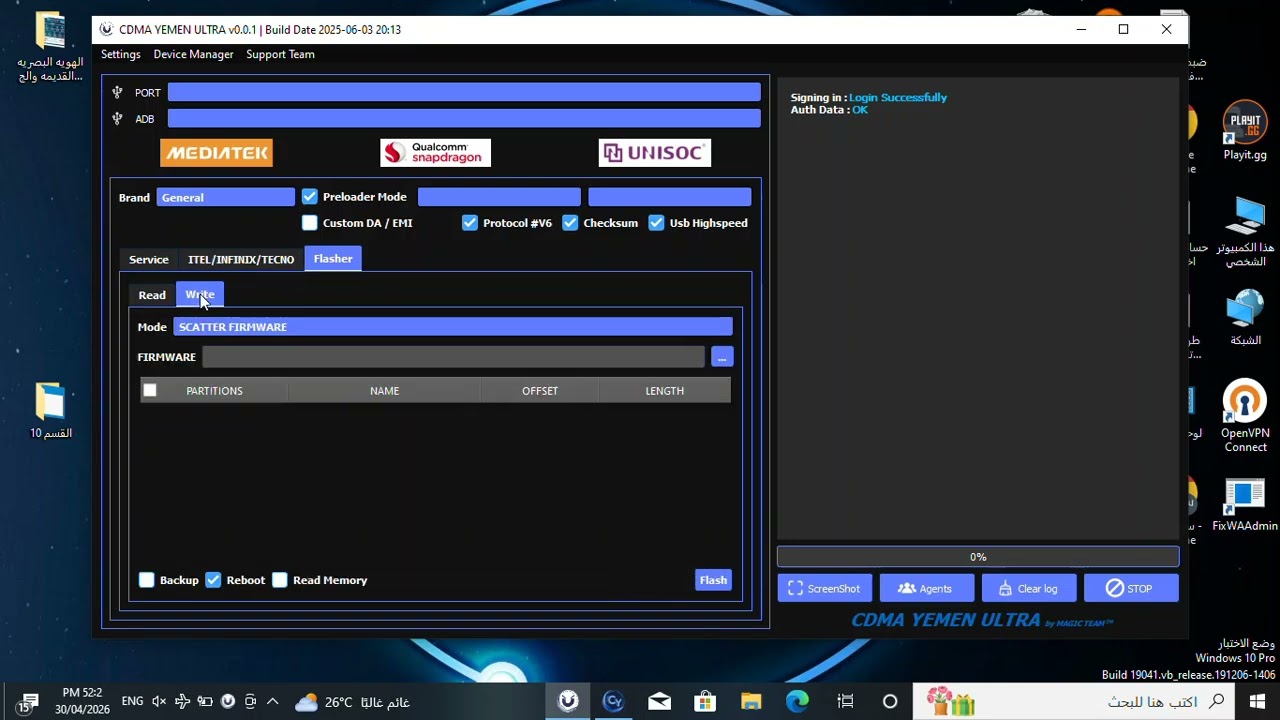
Task: Click the taskbar search box
Action: click(1075, 702)
